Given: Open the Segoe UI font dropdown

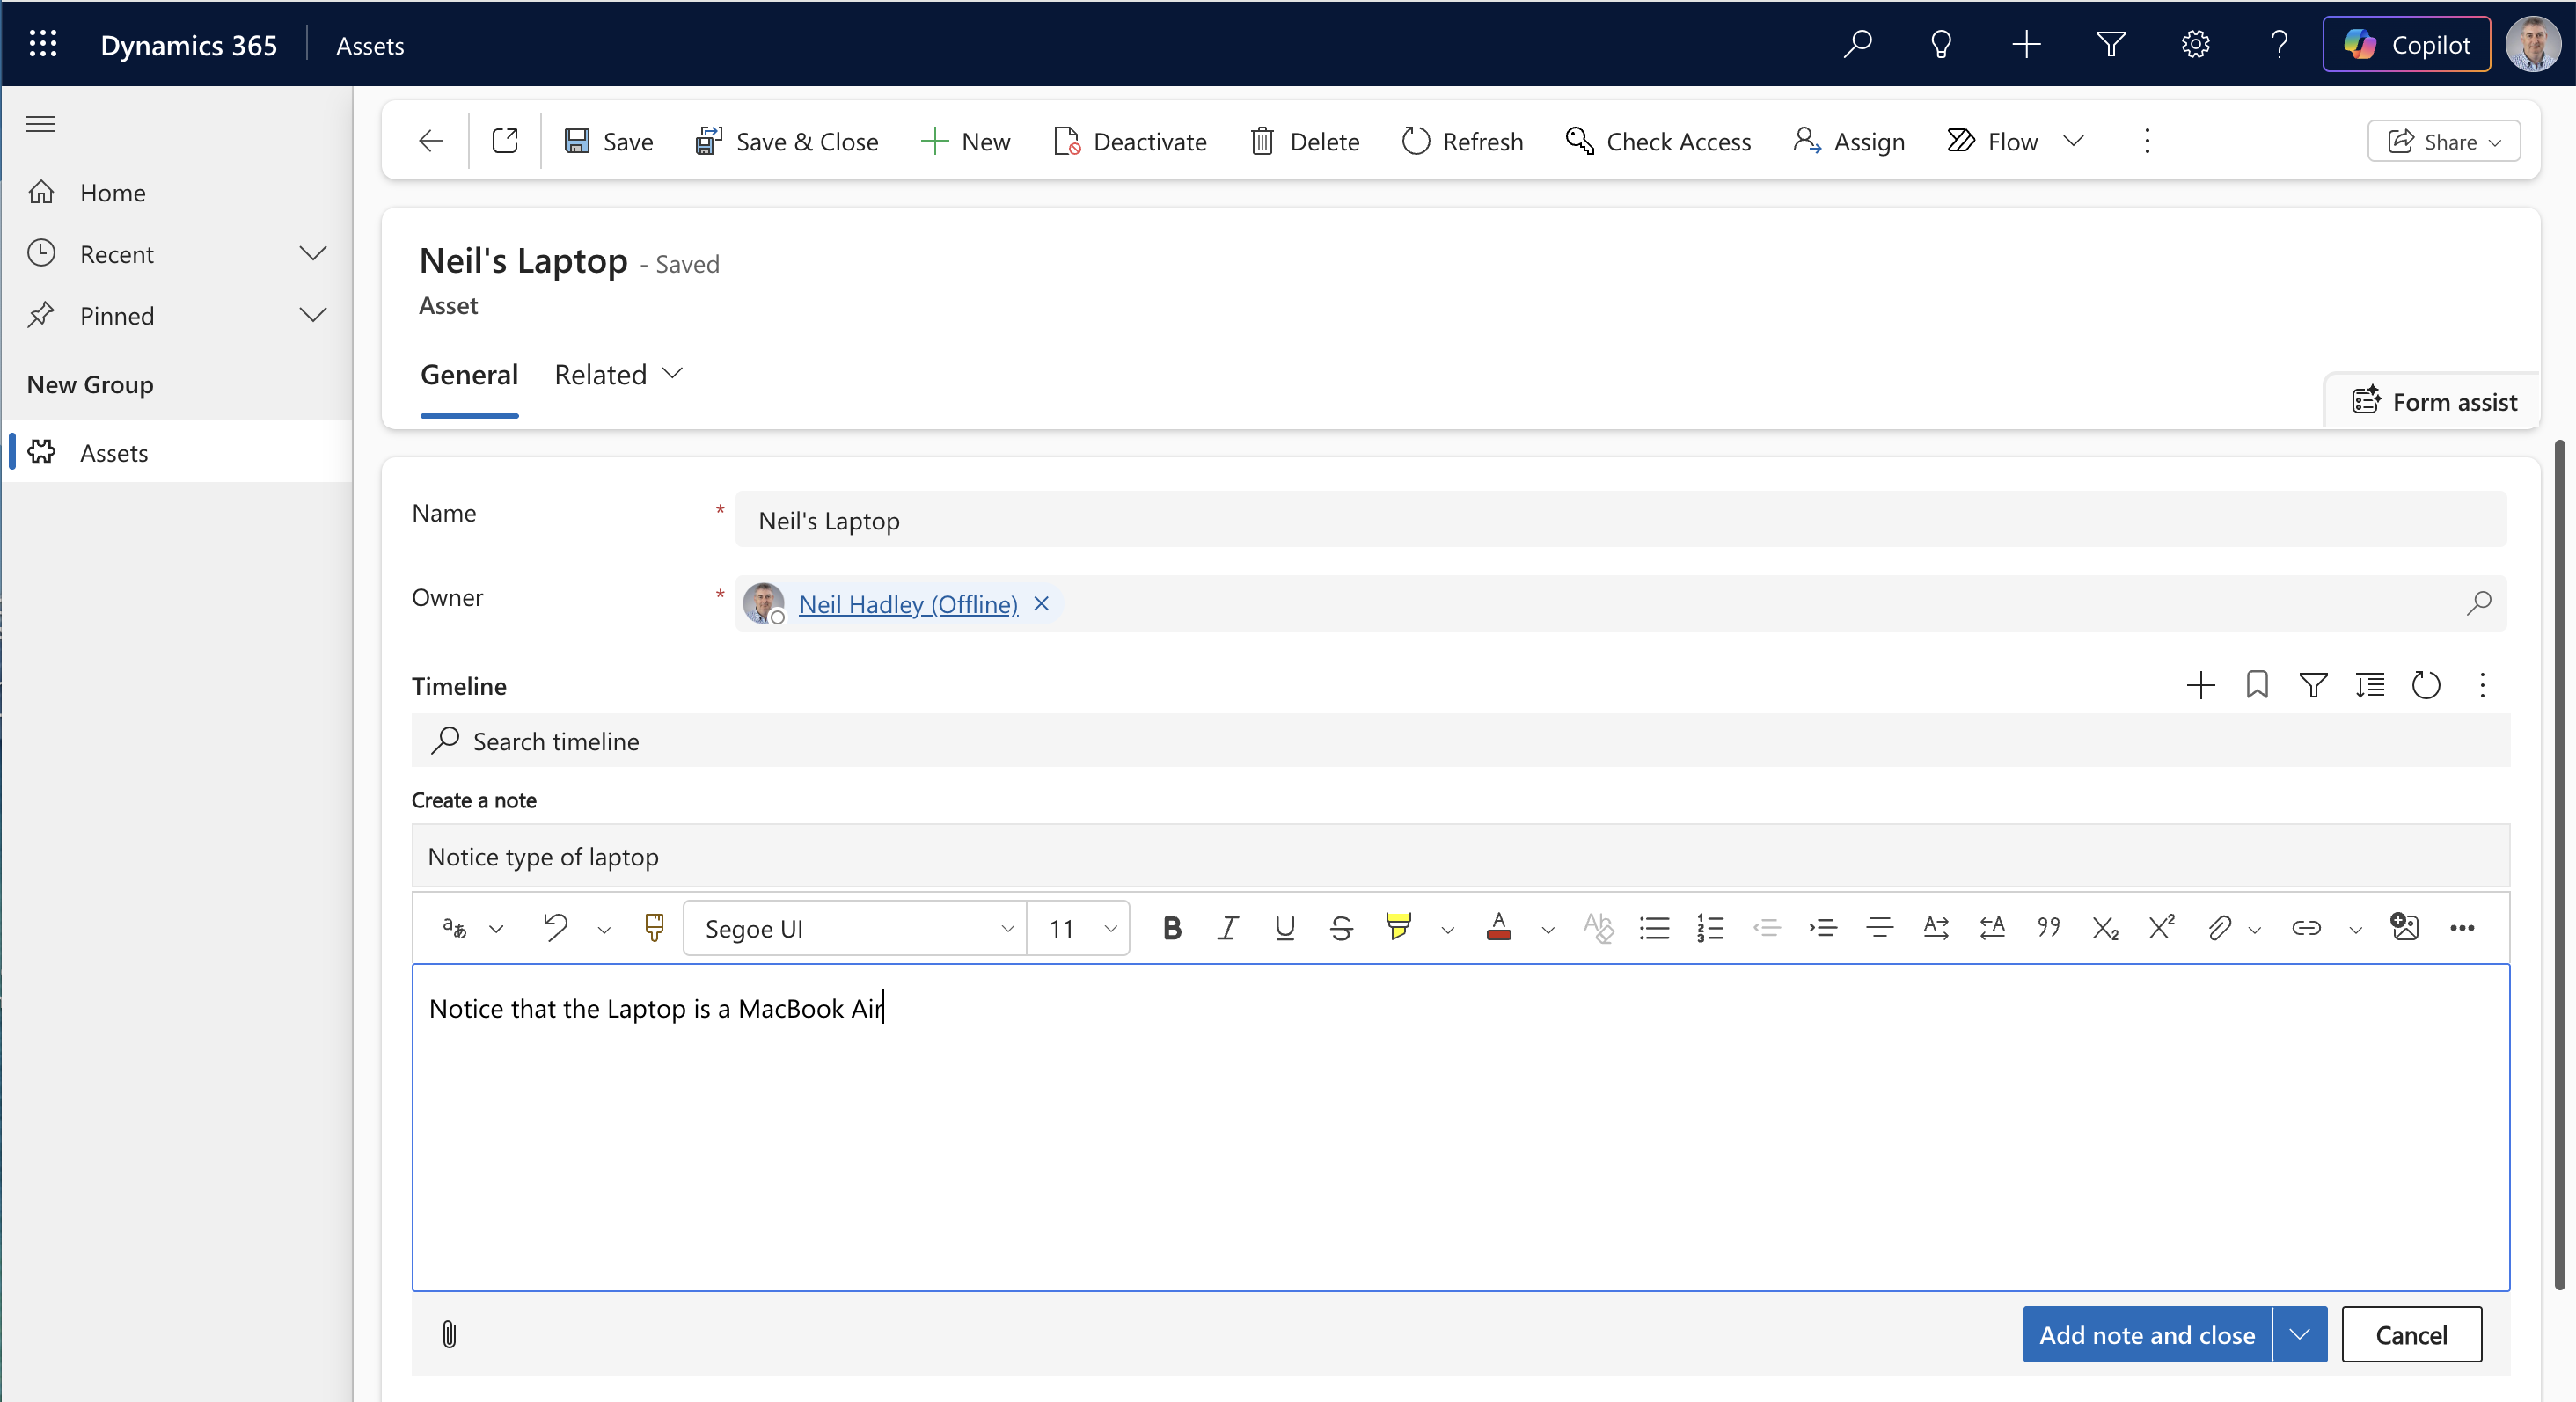Looking at the screenshot, I should point(855,928).
